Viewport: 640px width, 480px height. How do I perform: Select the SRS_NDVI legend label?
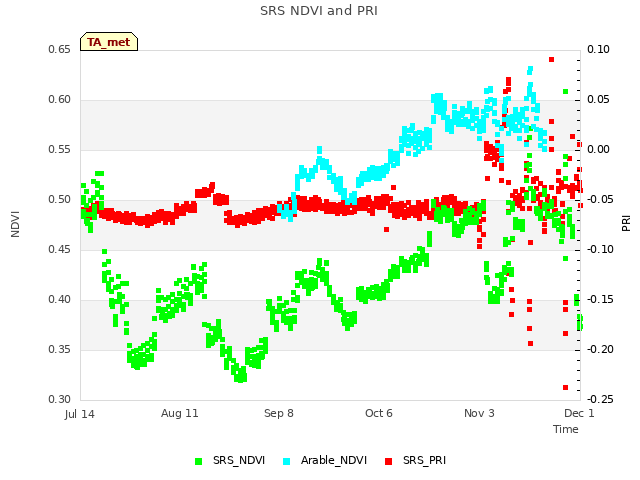pyautogui.click(x=239, y=460)
